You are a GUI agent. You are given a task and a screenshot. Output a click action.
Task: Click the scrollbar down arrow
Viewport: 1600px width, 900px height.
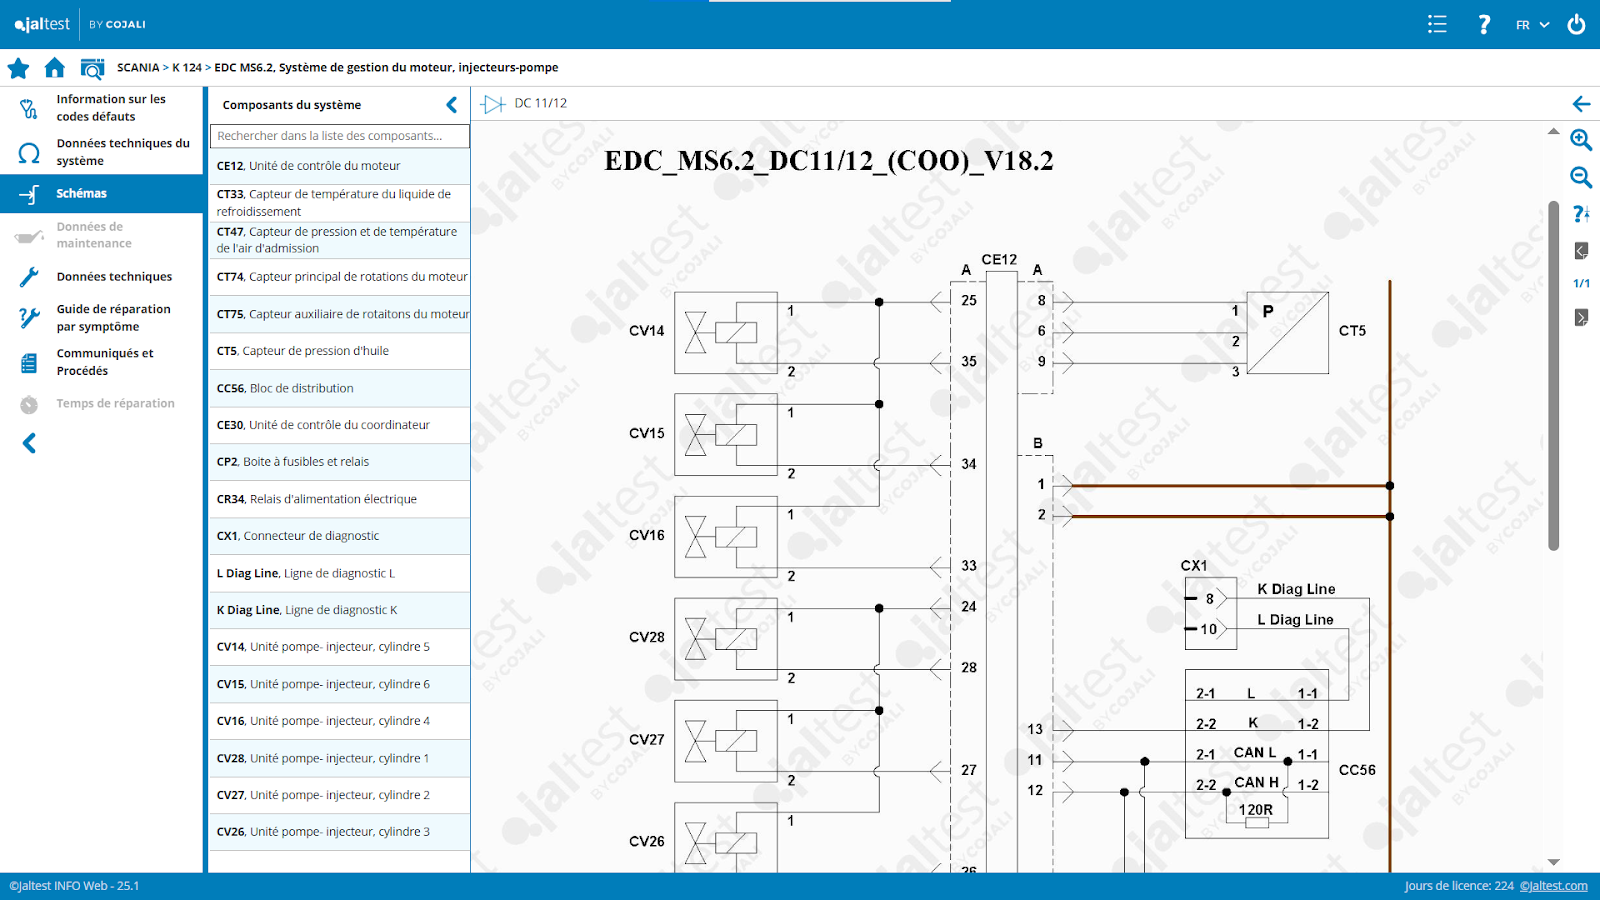coord(1553,862)
